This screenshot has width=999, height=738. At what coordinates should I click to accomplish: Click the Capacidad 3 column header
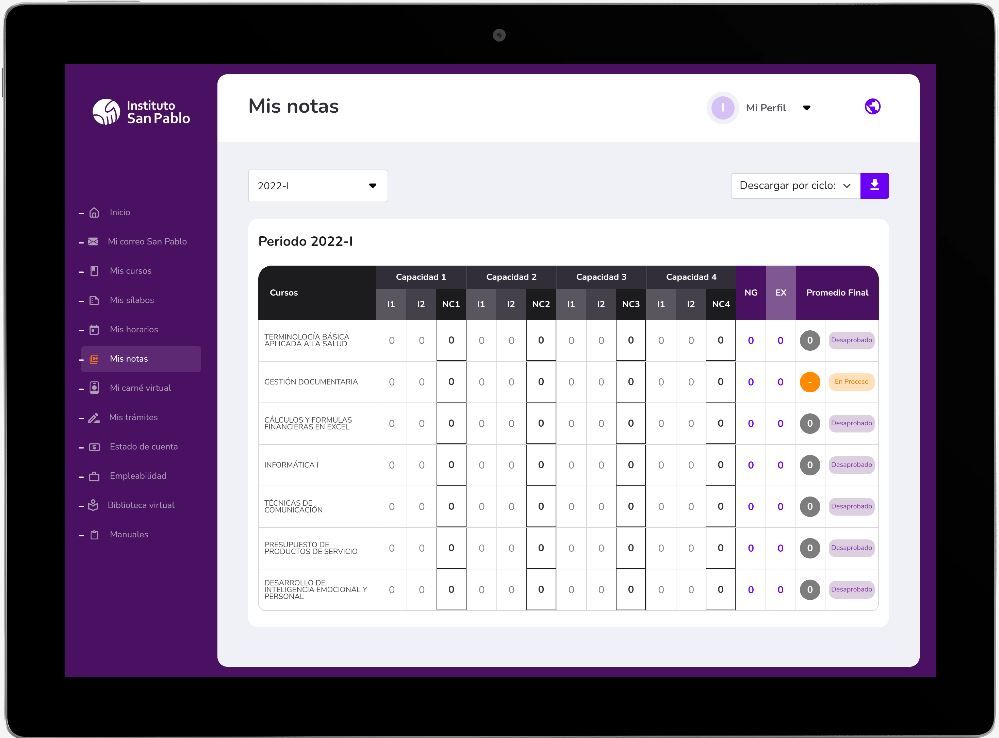click(601, 277)
